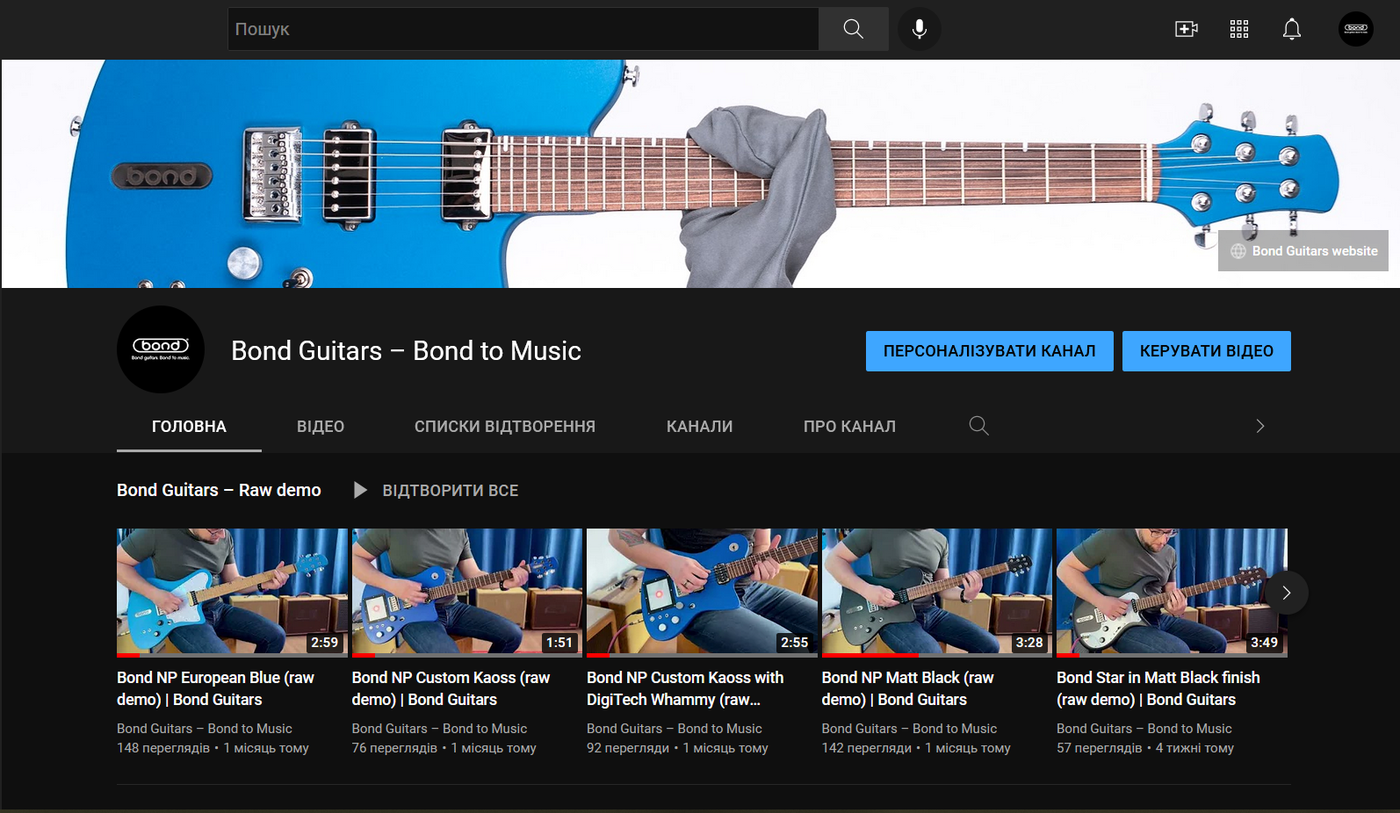Viewport: 1400px width, 813px height.
Task: Click ПЕРСОНАЛІЗУВАТИ КАНАЛ button
Action: click(990, 351)
